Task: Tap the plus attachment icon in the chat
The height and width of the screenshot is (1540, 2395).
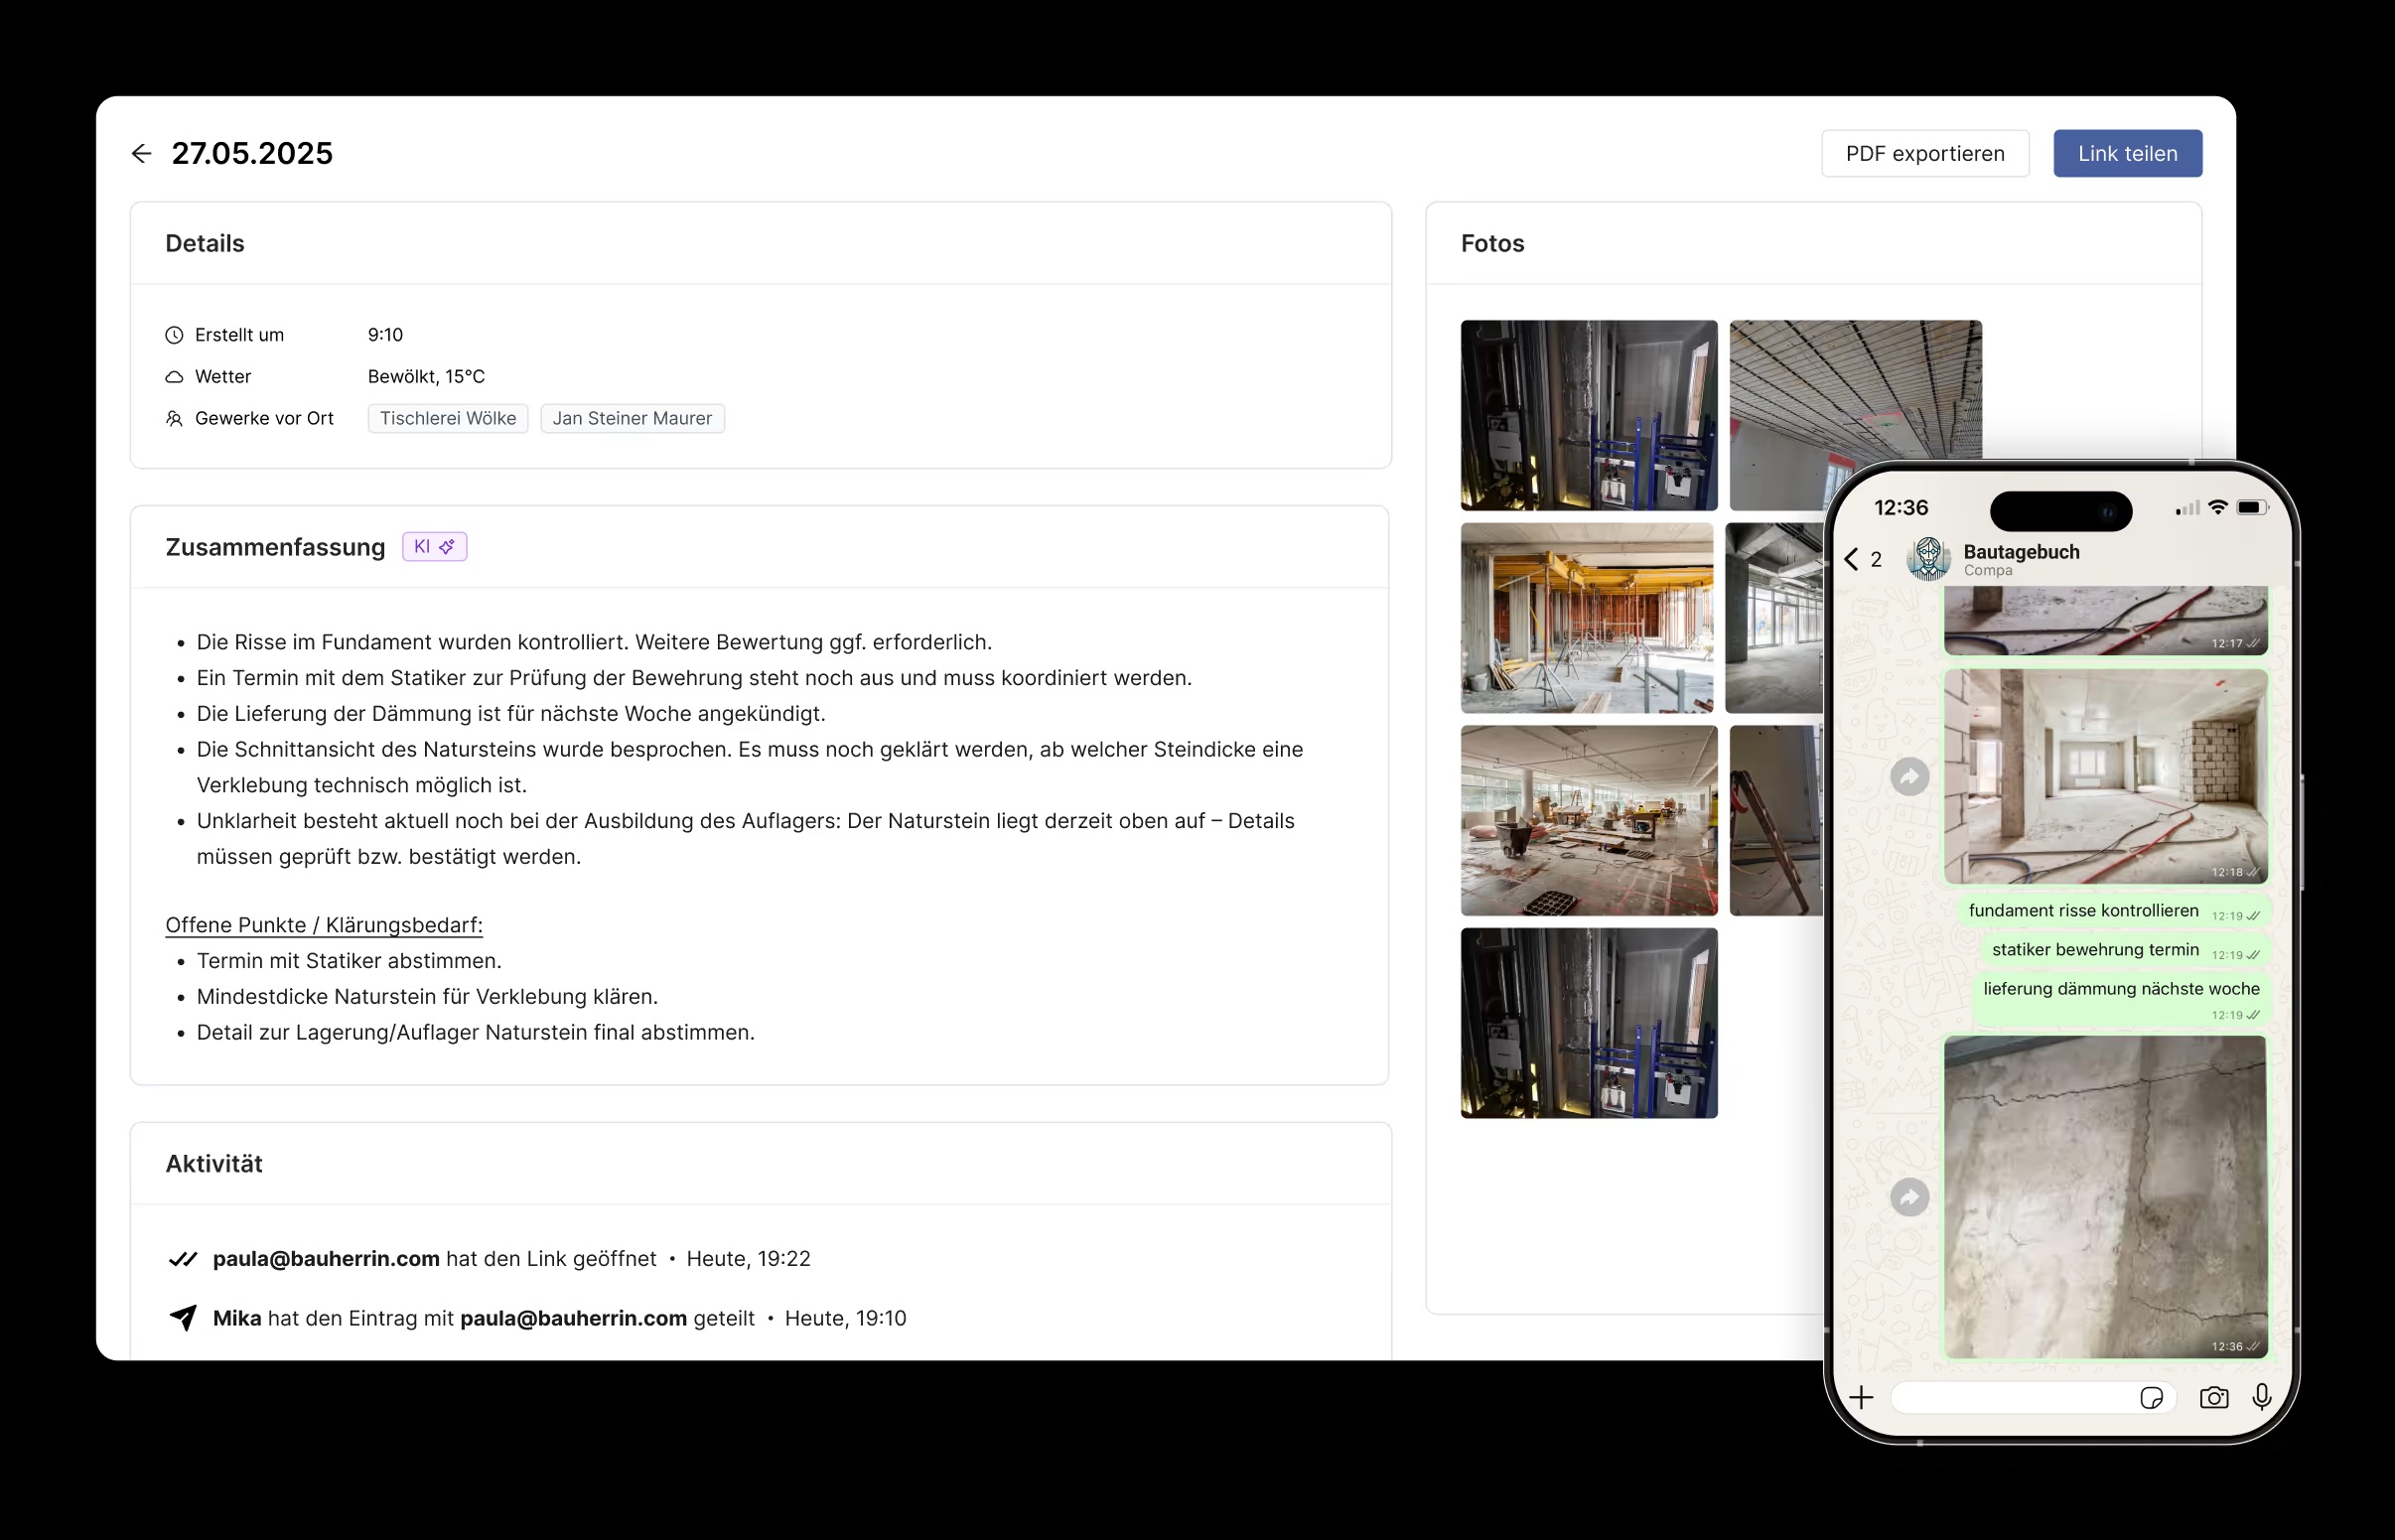Action: click(x=1861, y=1397)
